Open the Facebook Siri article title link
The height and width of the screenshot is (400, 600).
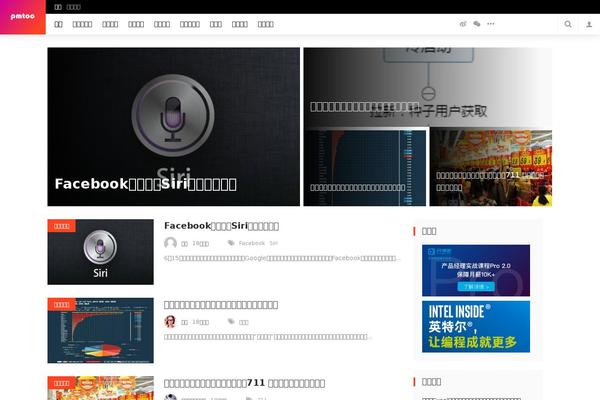[221, 226]
